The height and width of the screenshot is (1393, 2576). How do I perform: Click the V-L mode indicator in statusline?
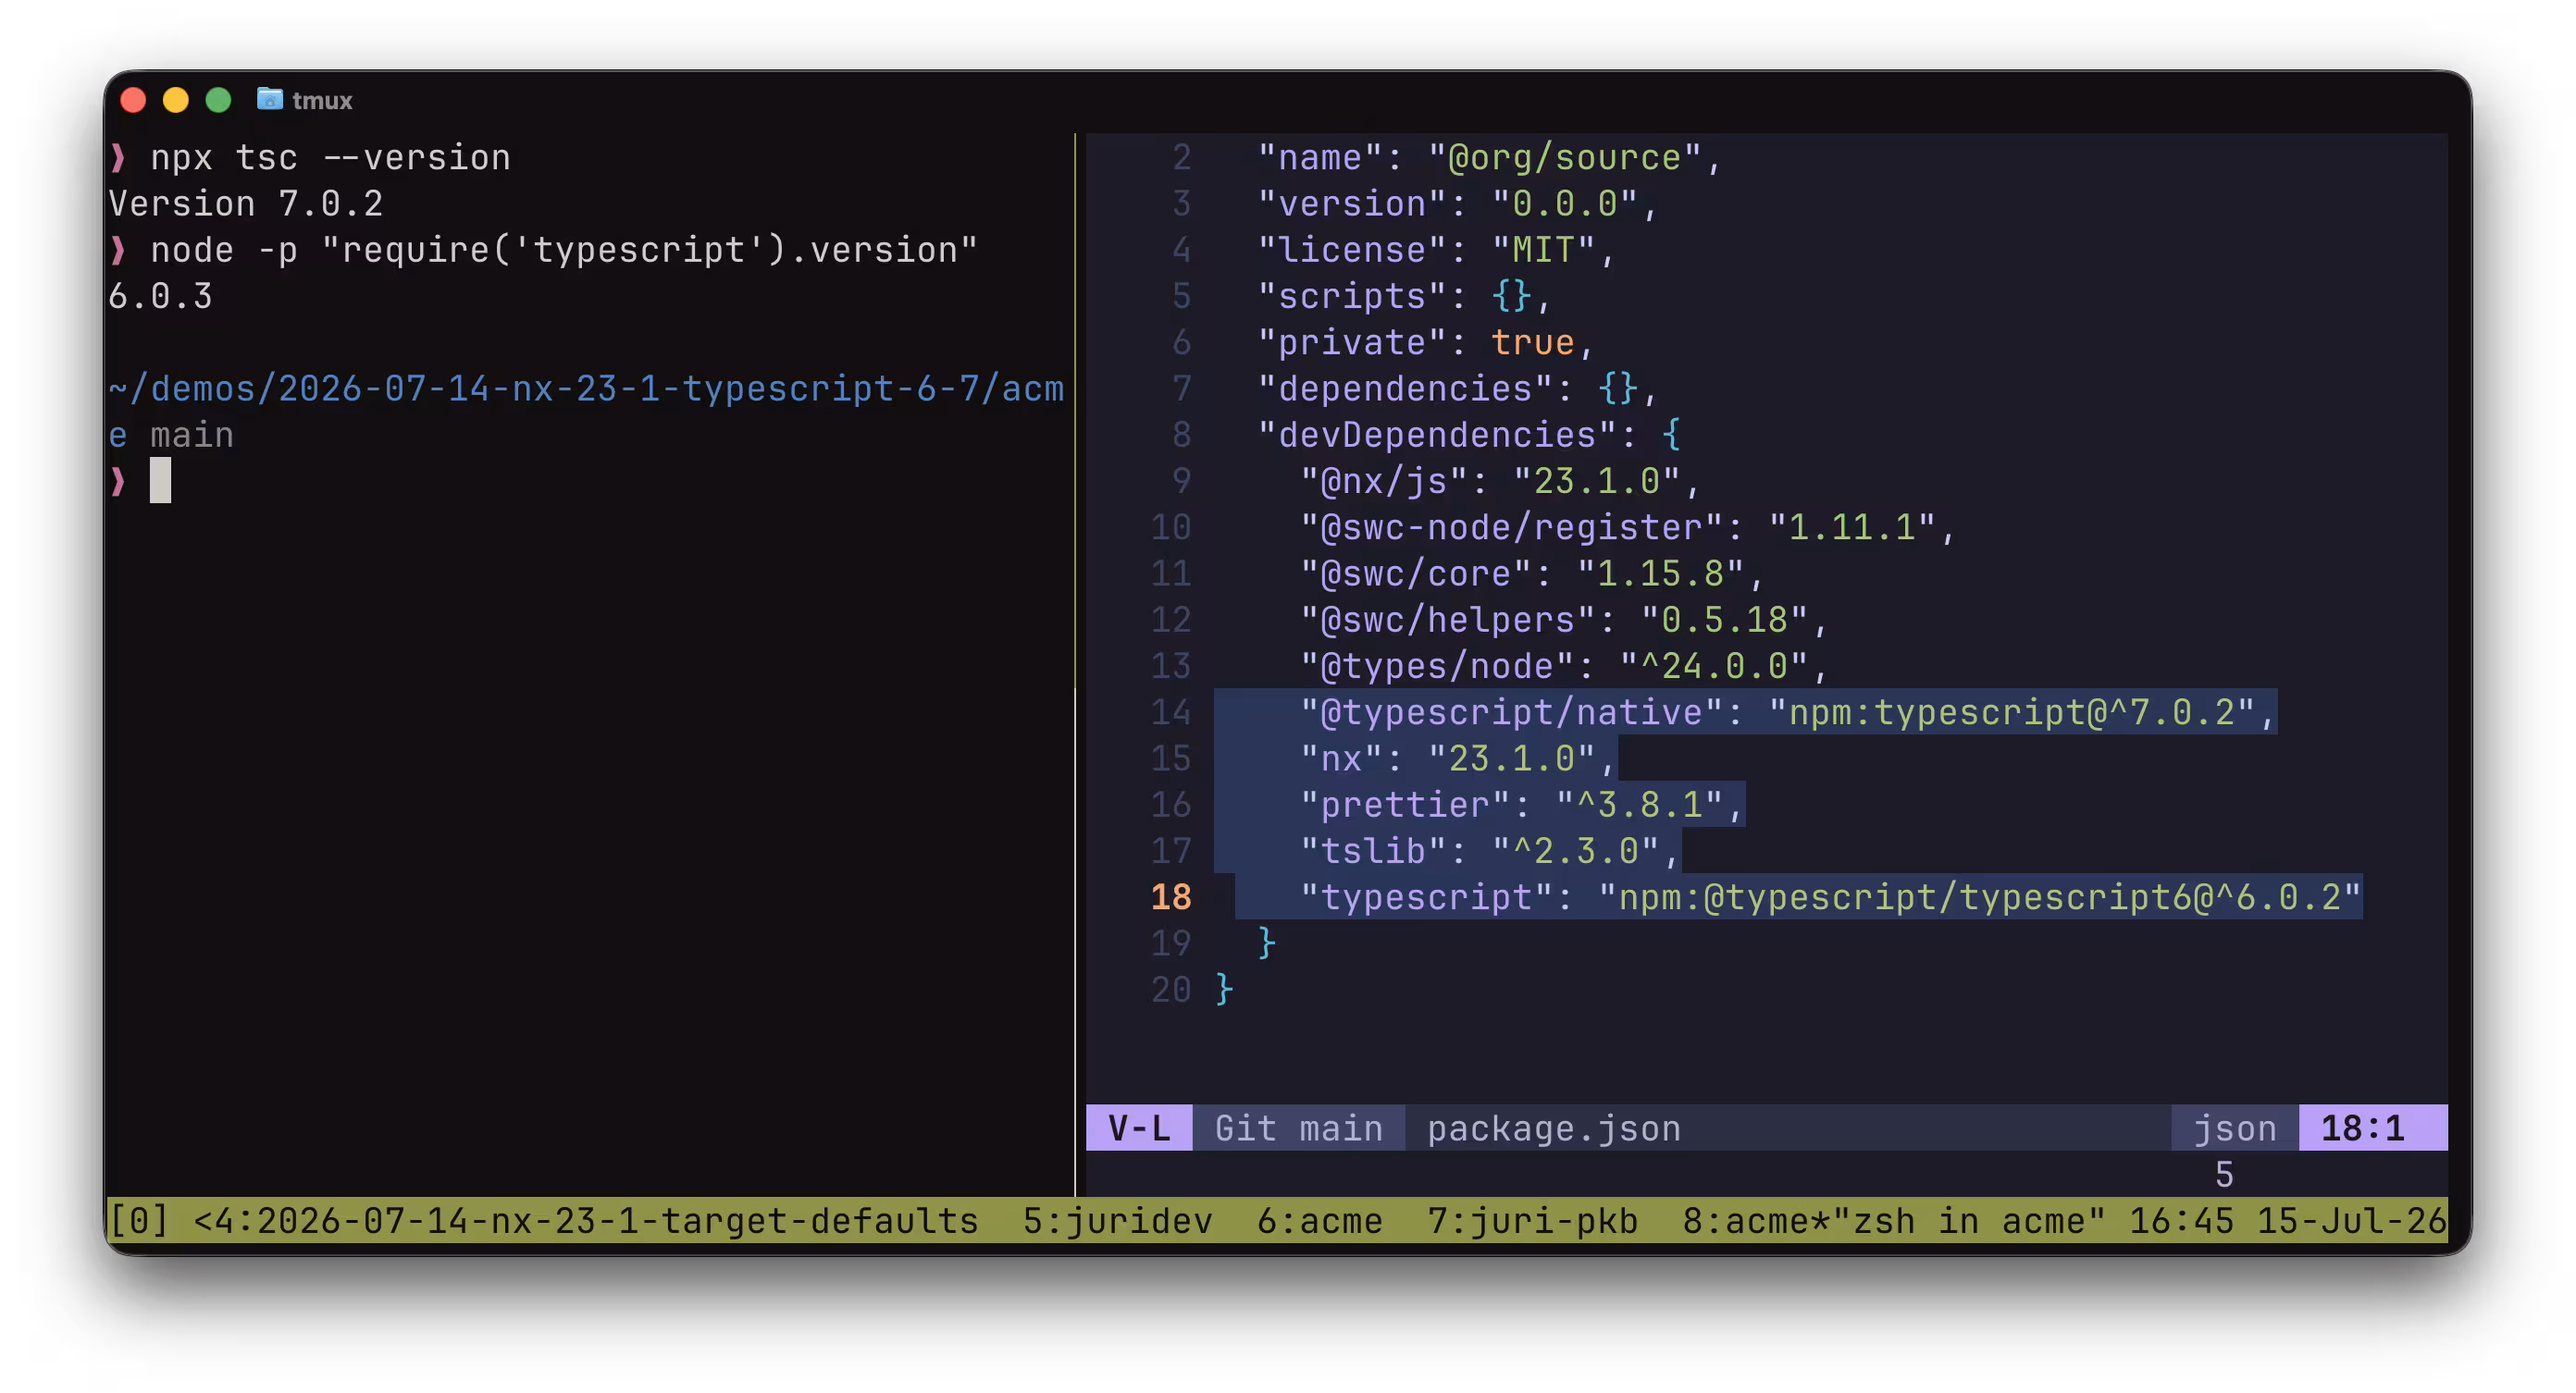[x=1139, y=1128]
